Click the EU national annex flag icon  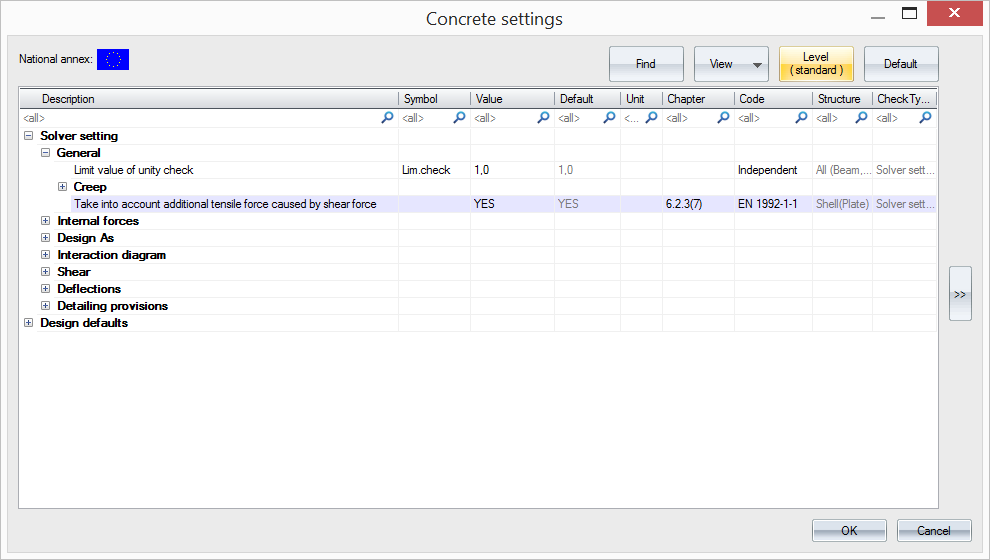[x=113, y=60]
